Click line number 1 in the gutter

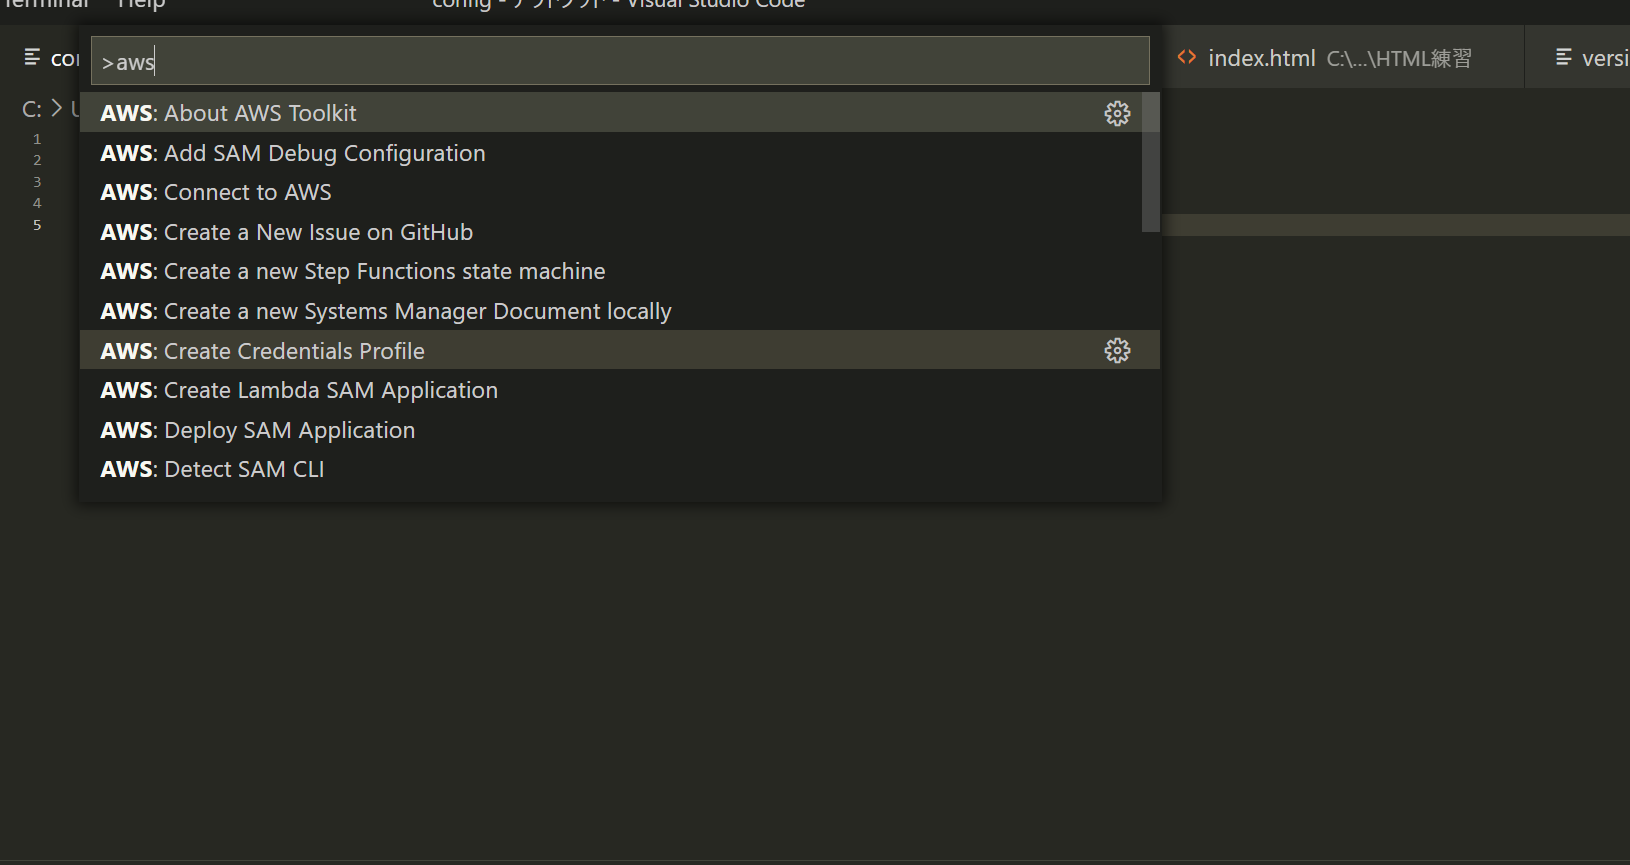click(37, 139)
